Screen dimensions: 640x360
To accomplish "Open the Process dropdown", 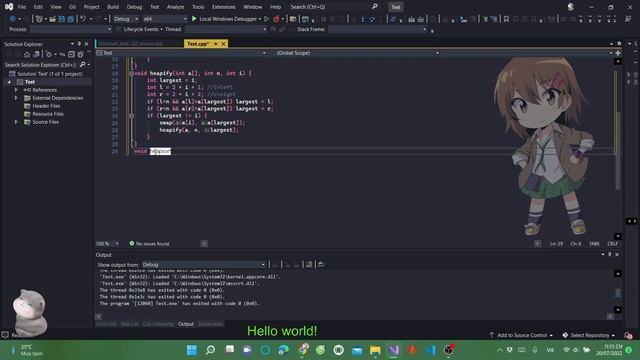I will pyautogui.click(x=71, y=29).
